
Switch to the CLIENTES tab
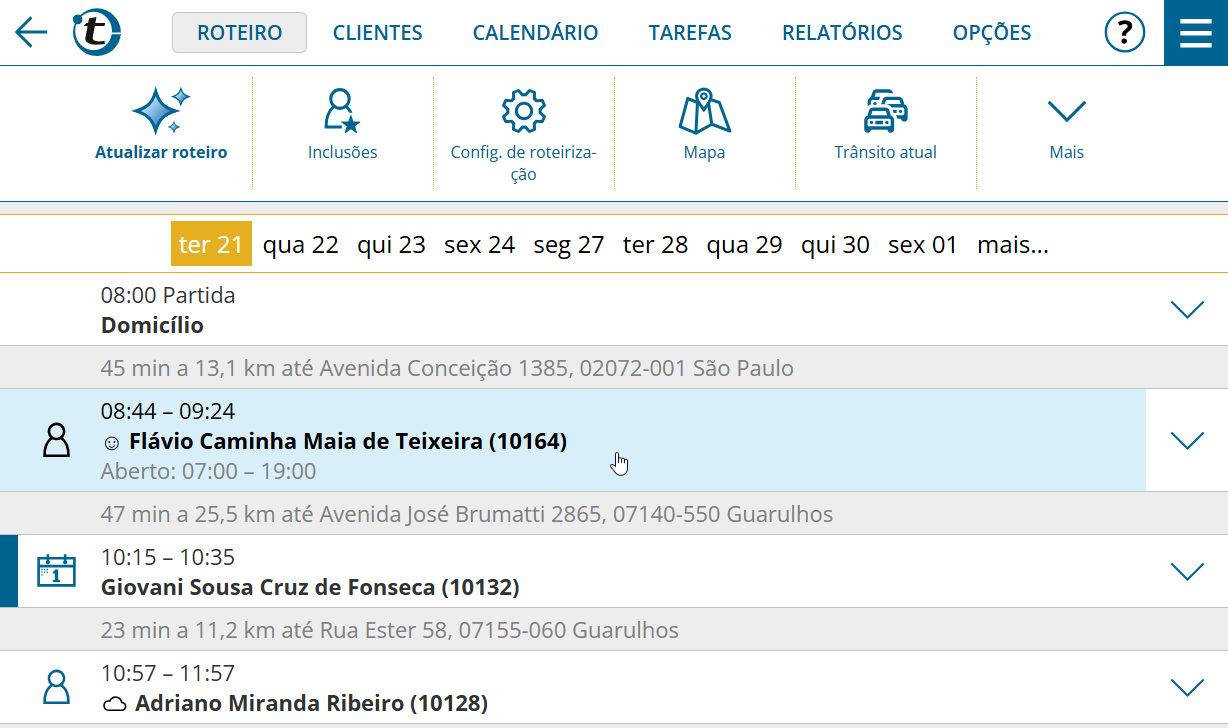tap(377, 33)
